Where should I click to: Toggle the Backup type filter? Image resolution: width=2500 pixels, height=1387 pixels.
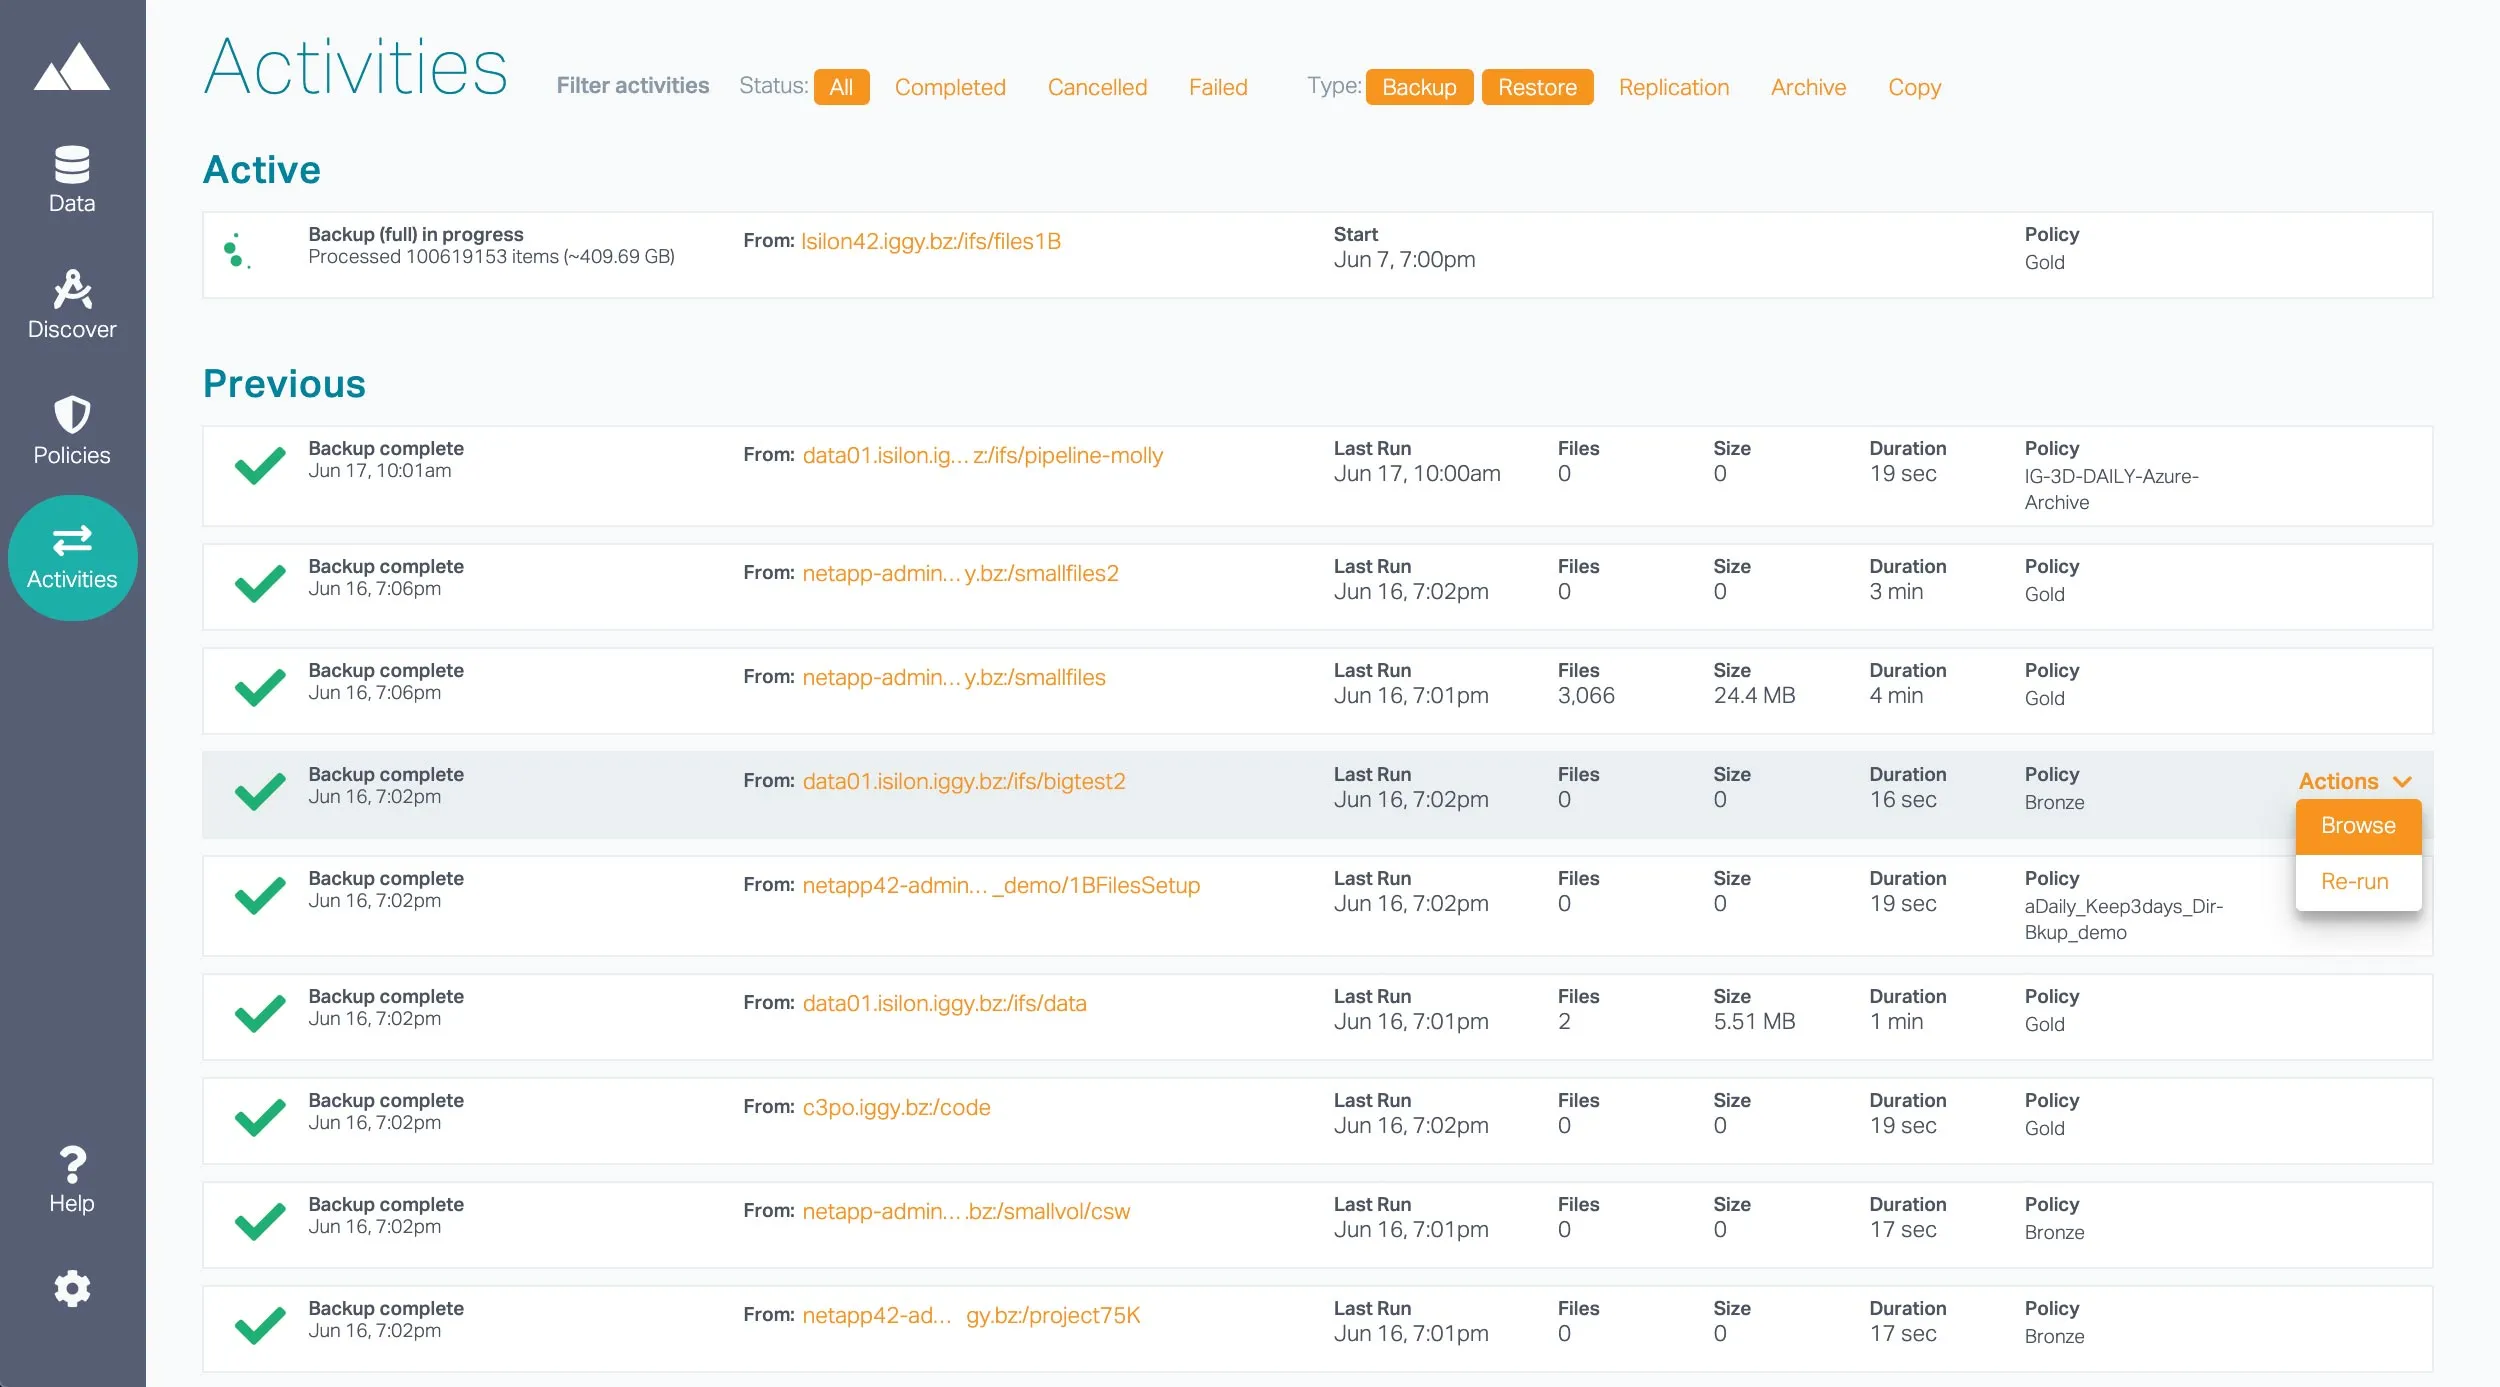pos(1419,87)
